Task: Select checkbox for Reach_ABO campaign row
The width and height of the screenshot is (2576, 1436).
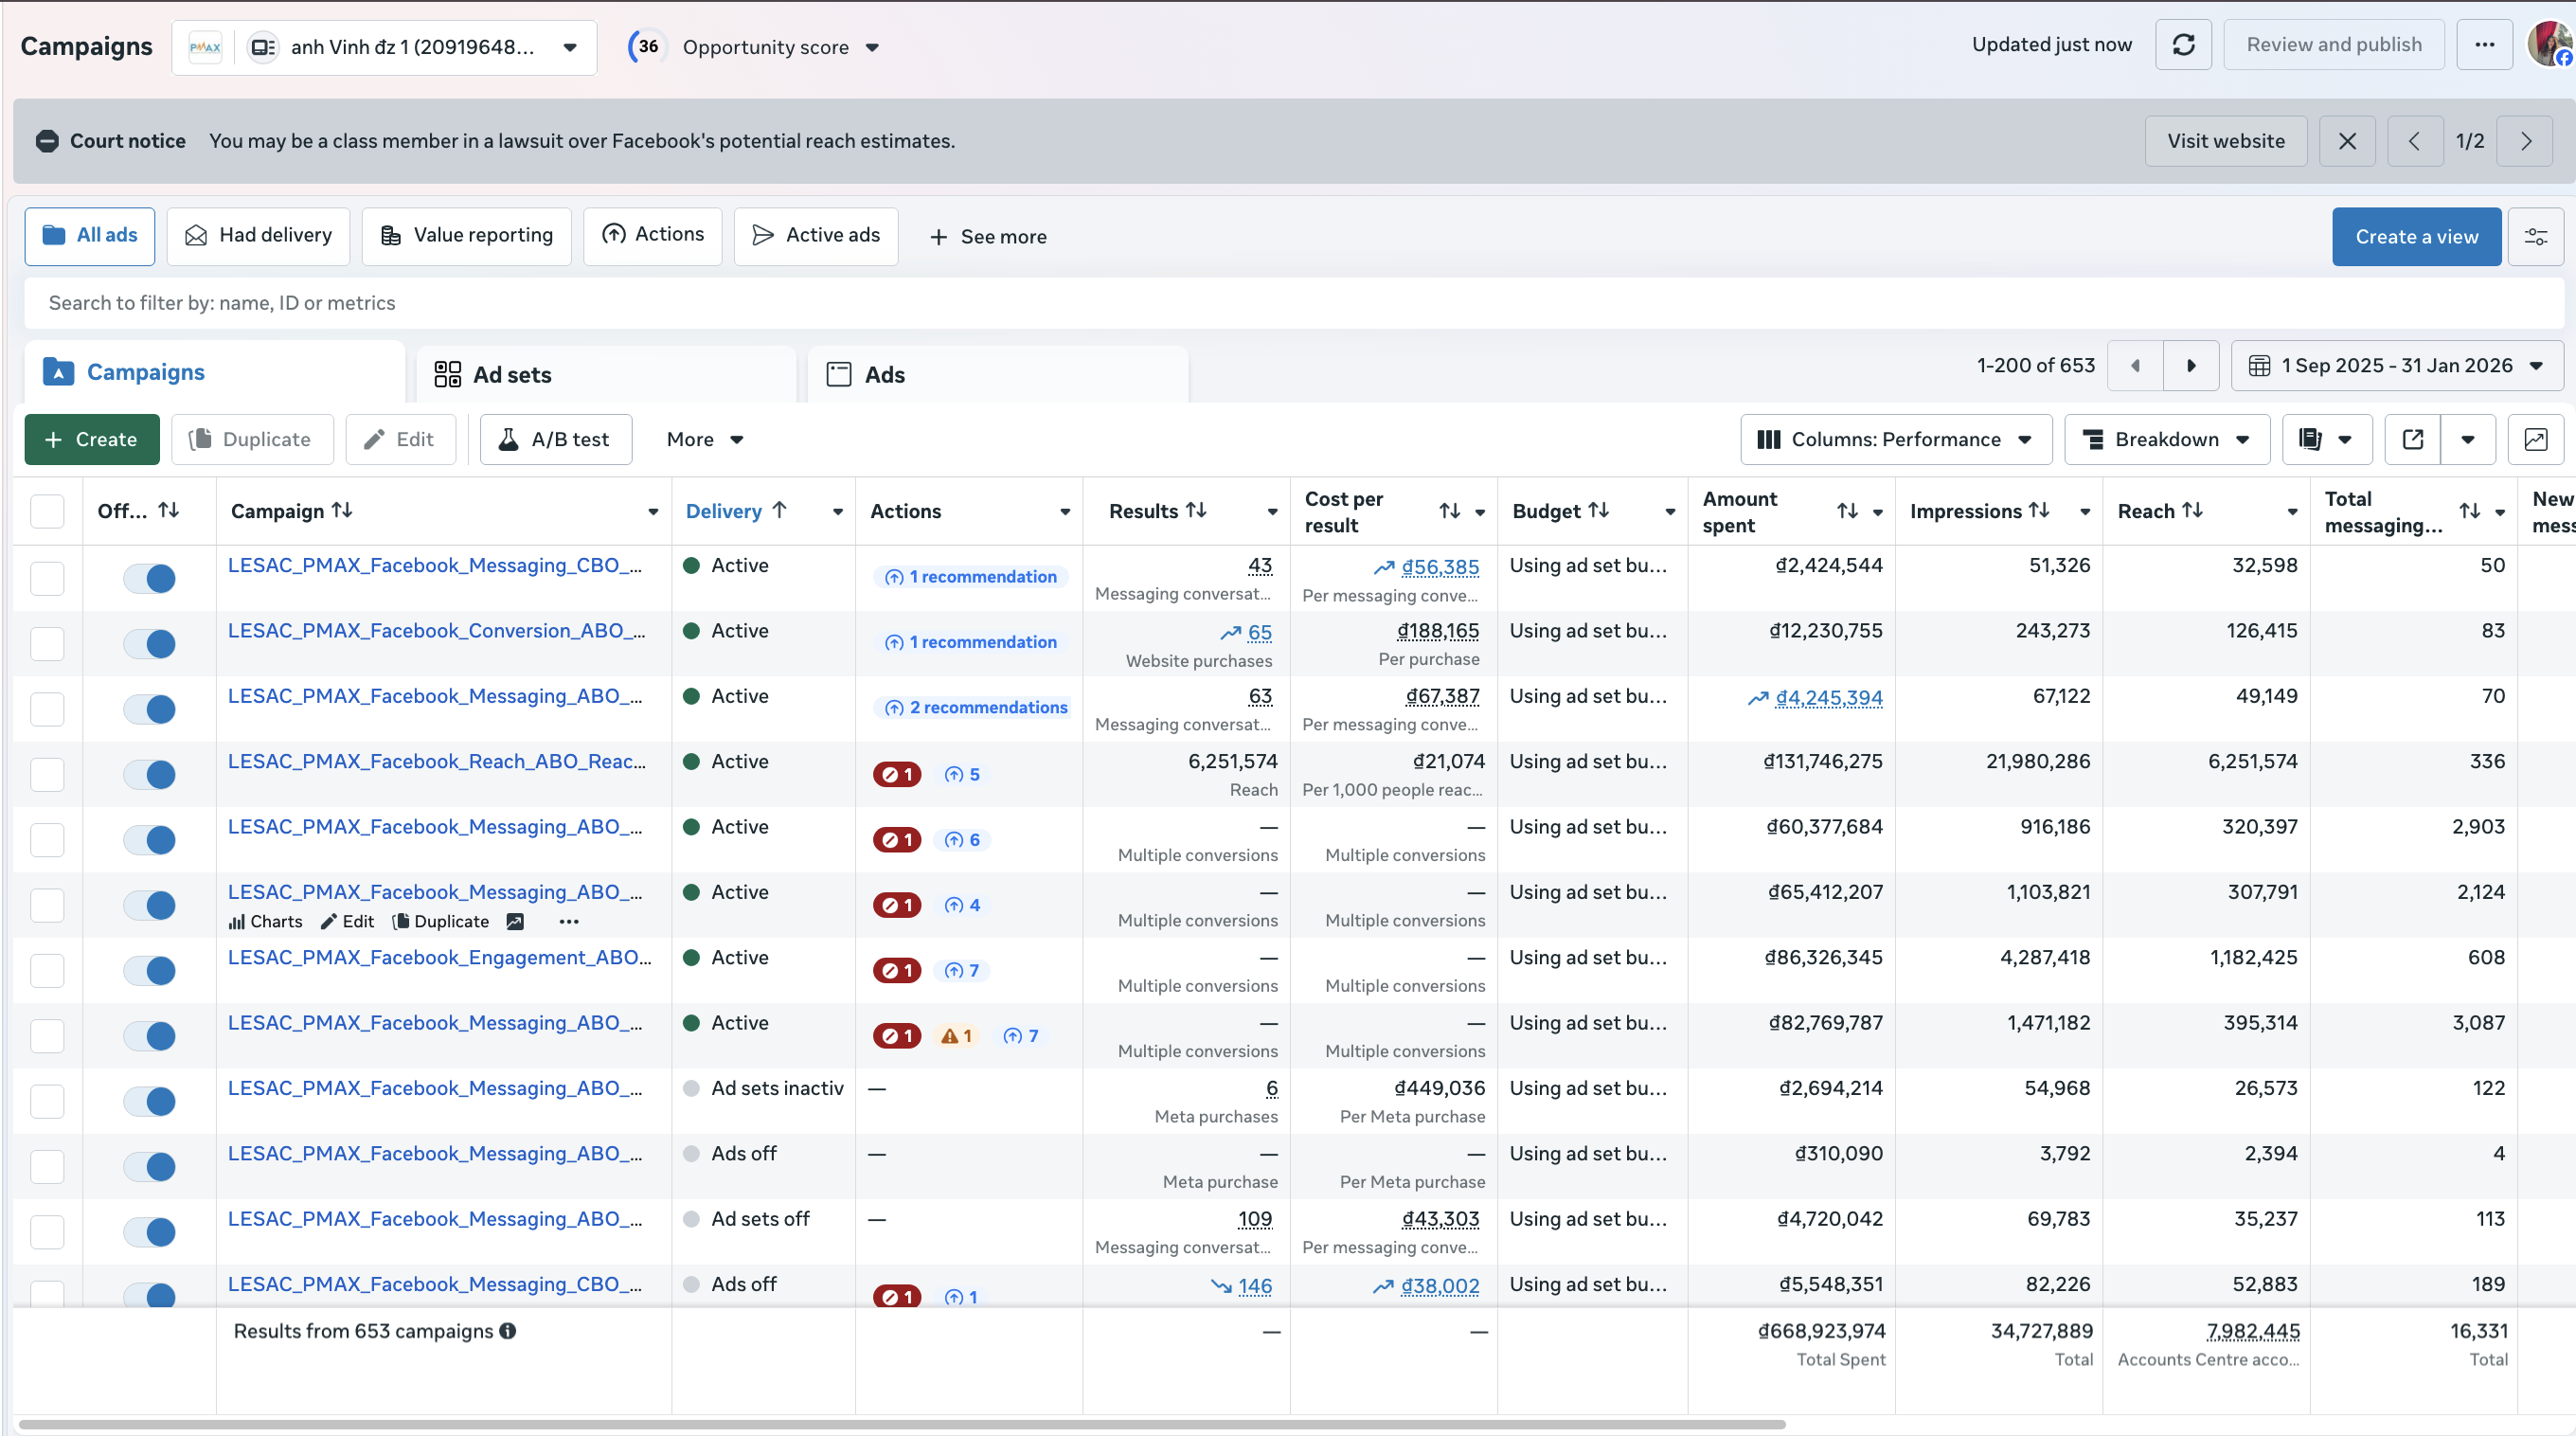Action: click(x=47, y=775)
